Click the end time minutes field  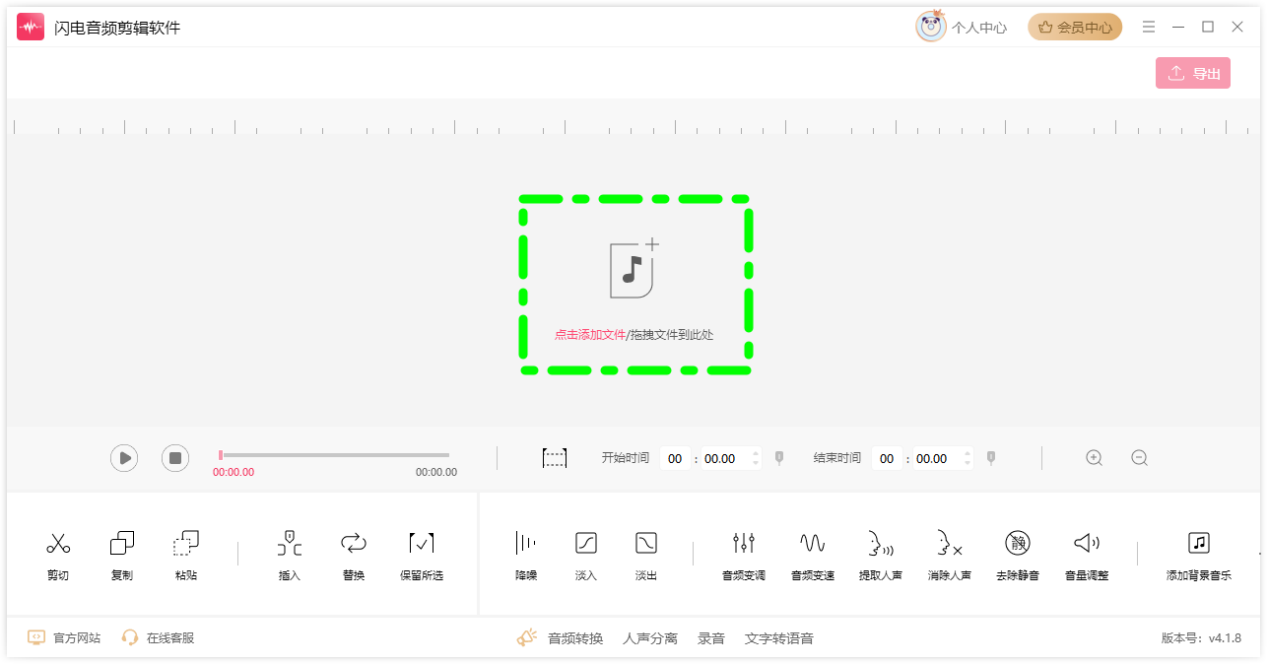(887, 459)
